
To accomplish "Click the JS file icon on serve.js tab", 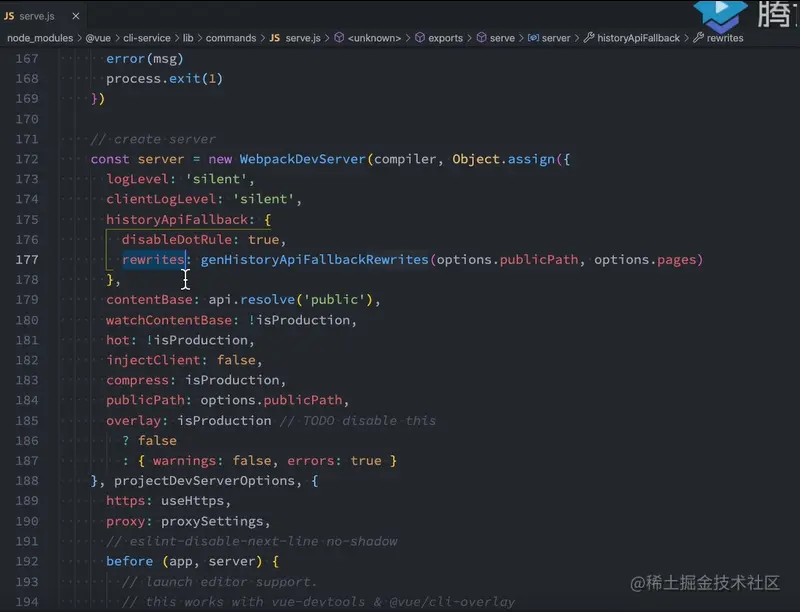I will pos(9,16).
